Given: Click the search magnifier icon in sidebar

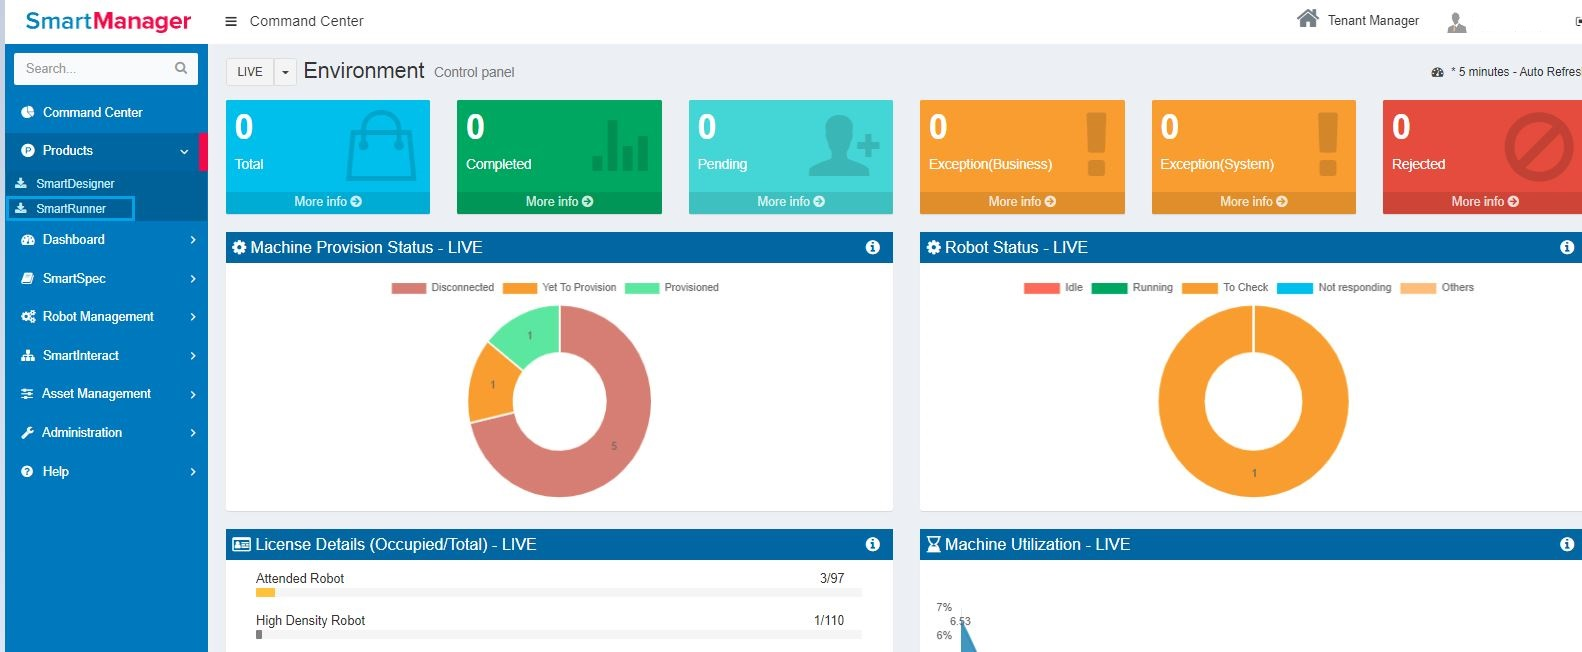Looking at the screenshot, I should pyautogui.click(x=181, y=68).
